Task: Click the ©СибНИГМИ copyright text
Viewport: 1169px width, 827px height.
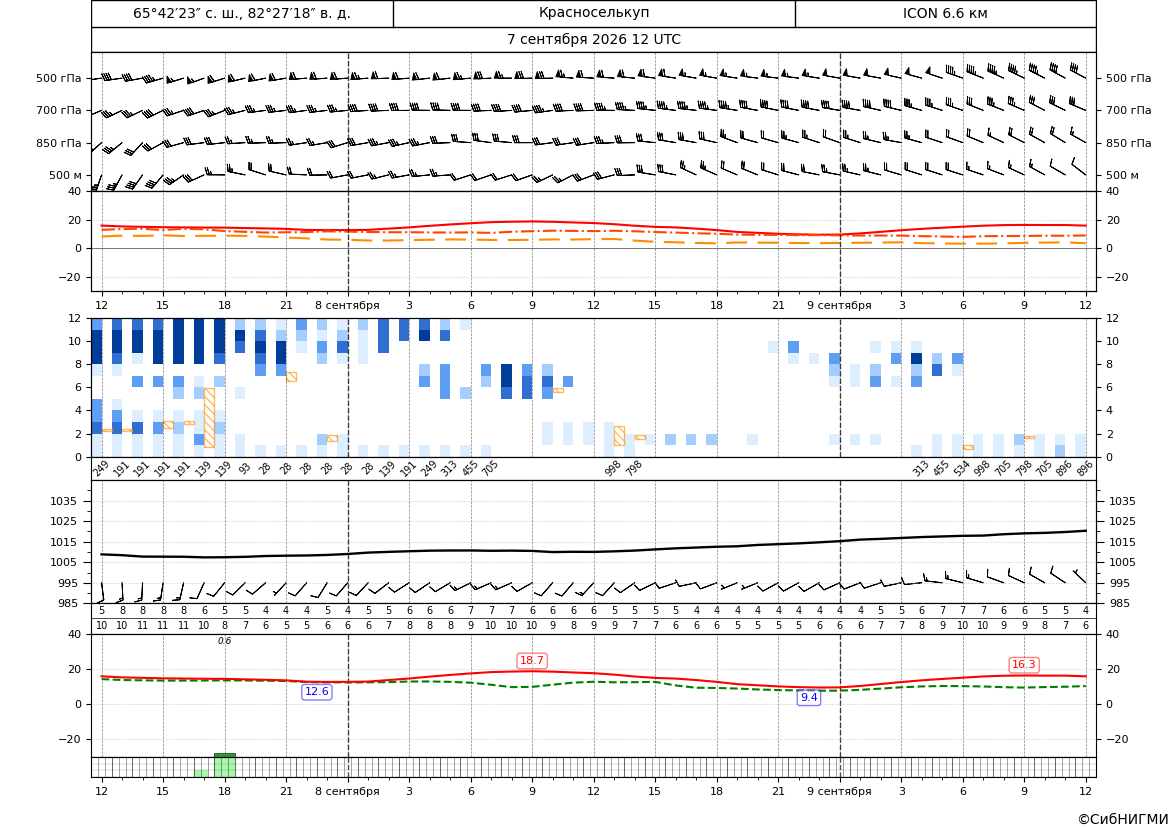Action: (x=1122, y=819)
